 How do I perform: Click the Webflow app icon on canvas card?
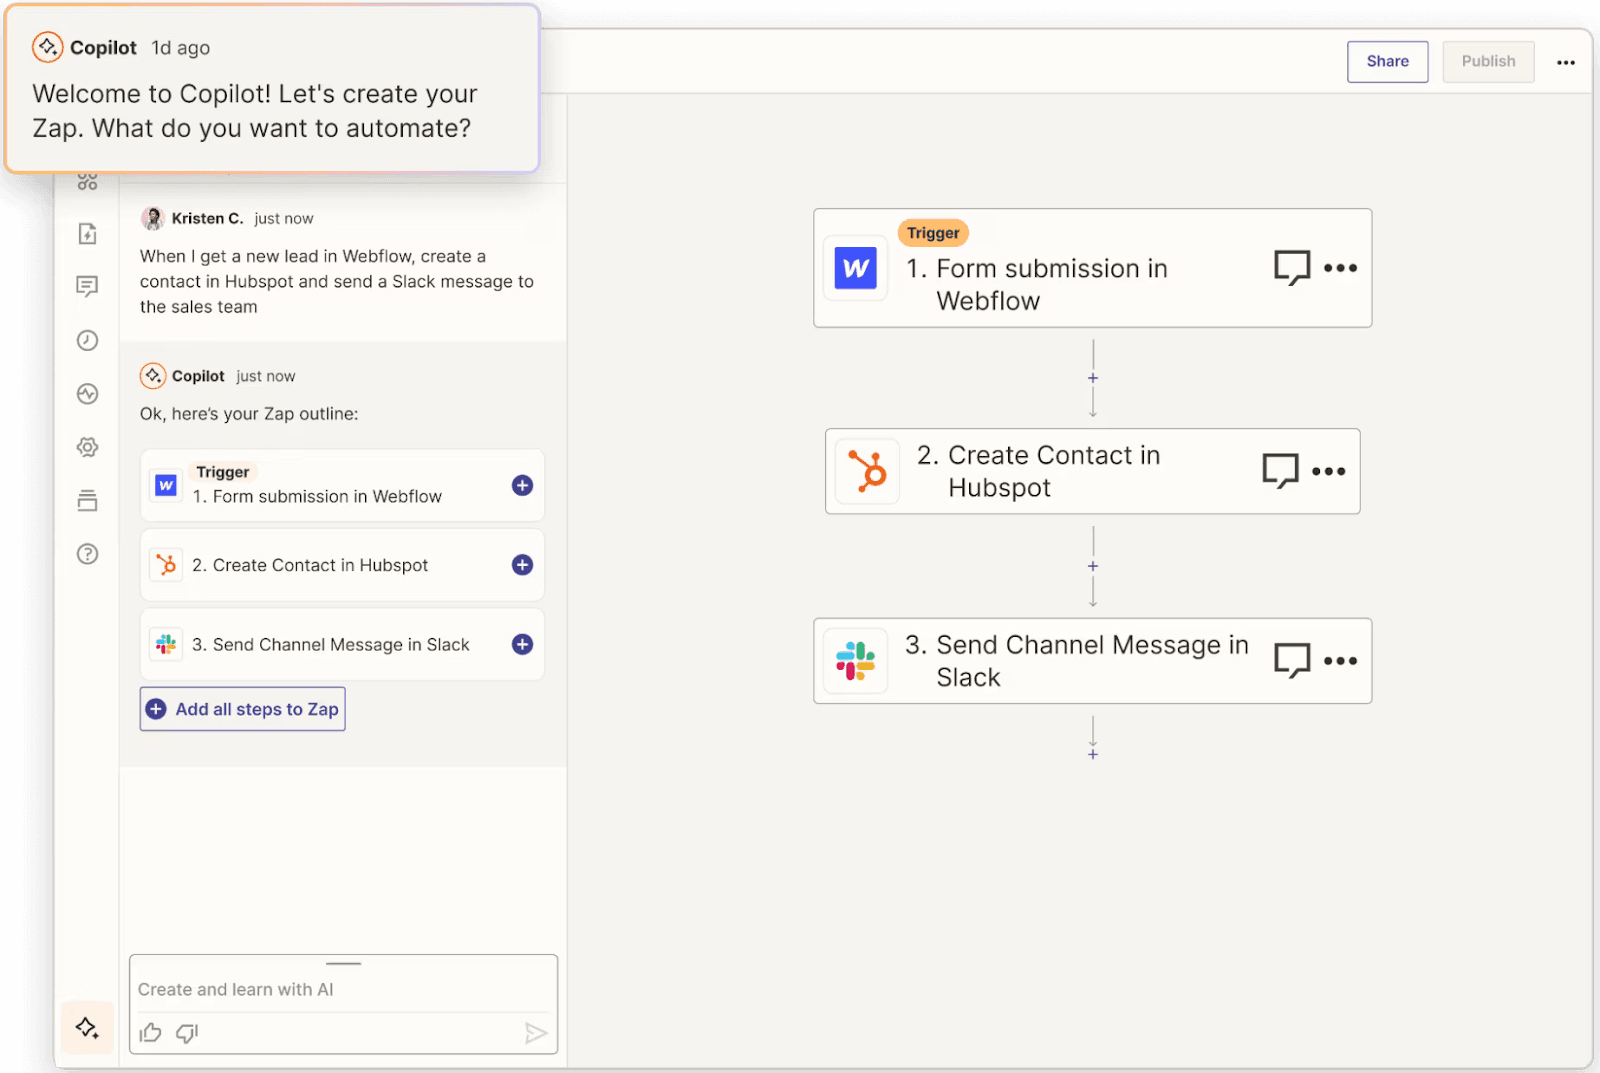pos(856,268)
